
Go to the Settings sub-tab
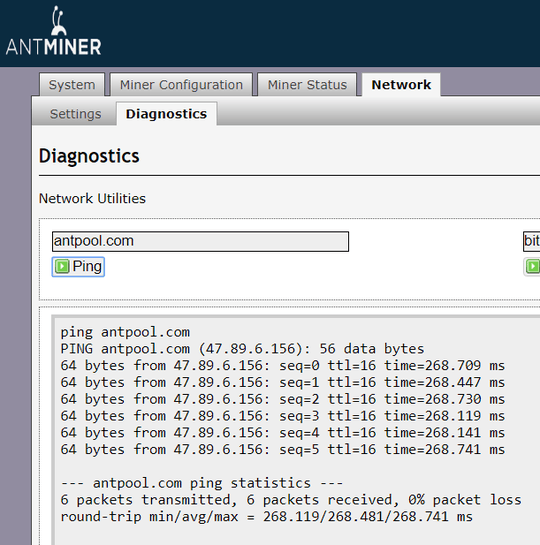(75, 114)
